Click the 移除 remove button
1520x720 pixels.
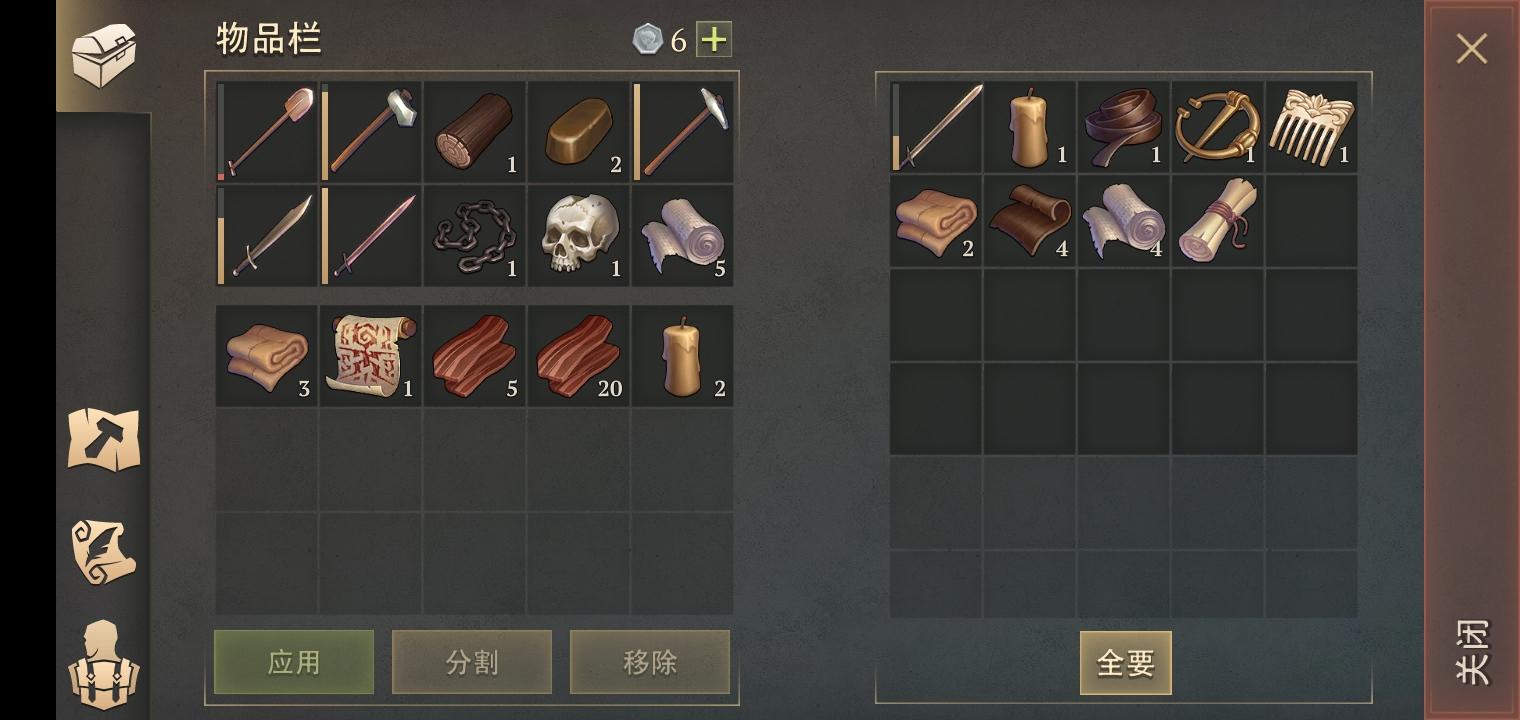tap(650, 662)
